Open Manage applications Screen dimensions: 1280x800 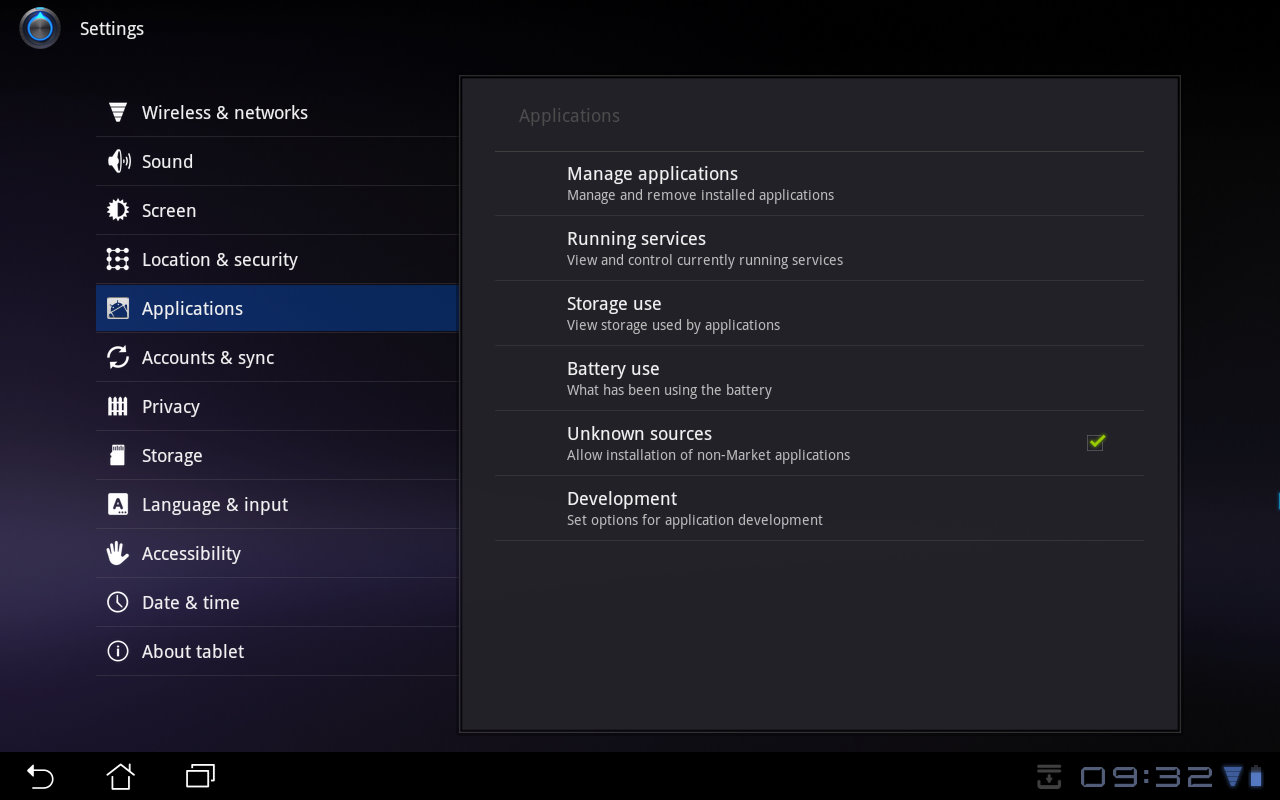pos(819,184)
